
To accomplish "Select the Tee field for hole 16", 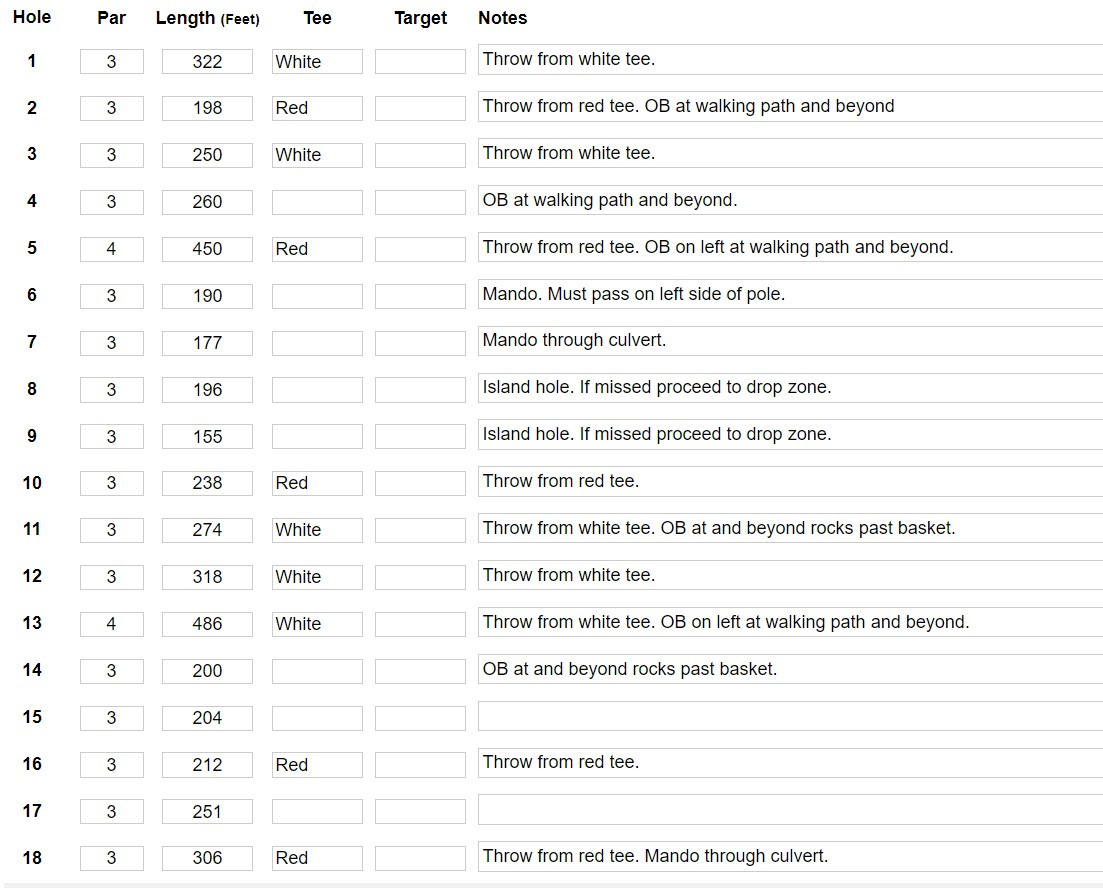I will coord(317,765).
